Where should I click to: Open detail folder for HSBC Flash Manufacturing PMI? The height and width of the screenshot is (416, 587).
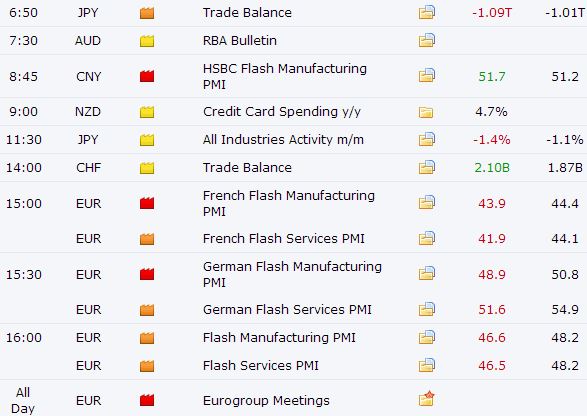tap(426, 76)
